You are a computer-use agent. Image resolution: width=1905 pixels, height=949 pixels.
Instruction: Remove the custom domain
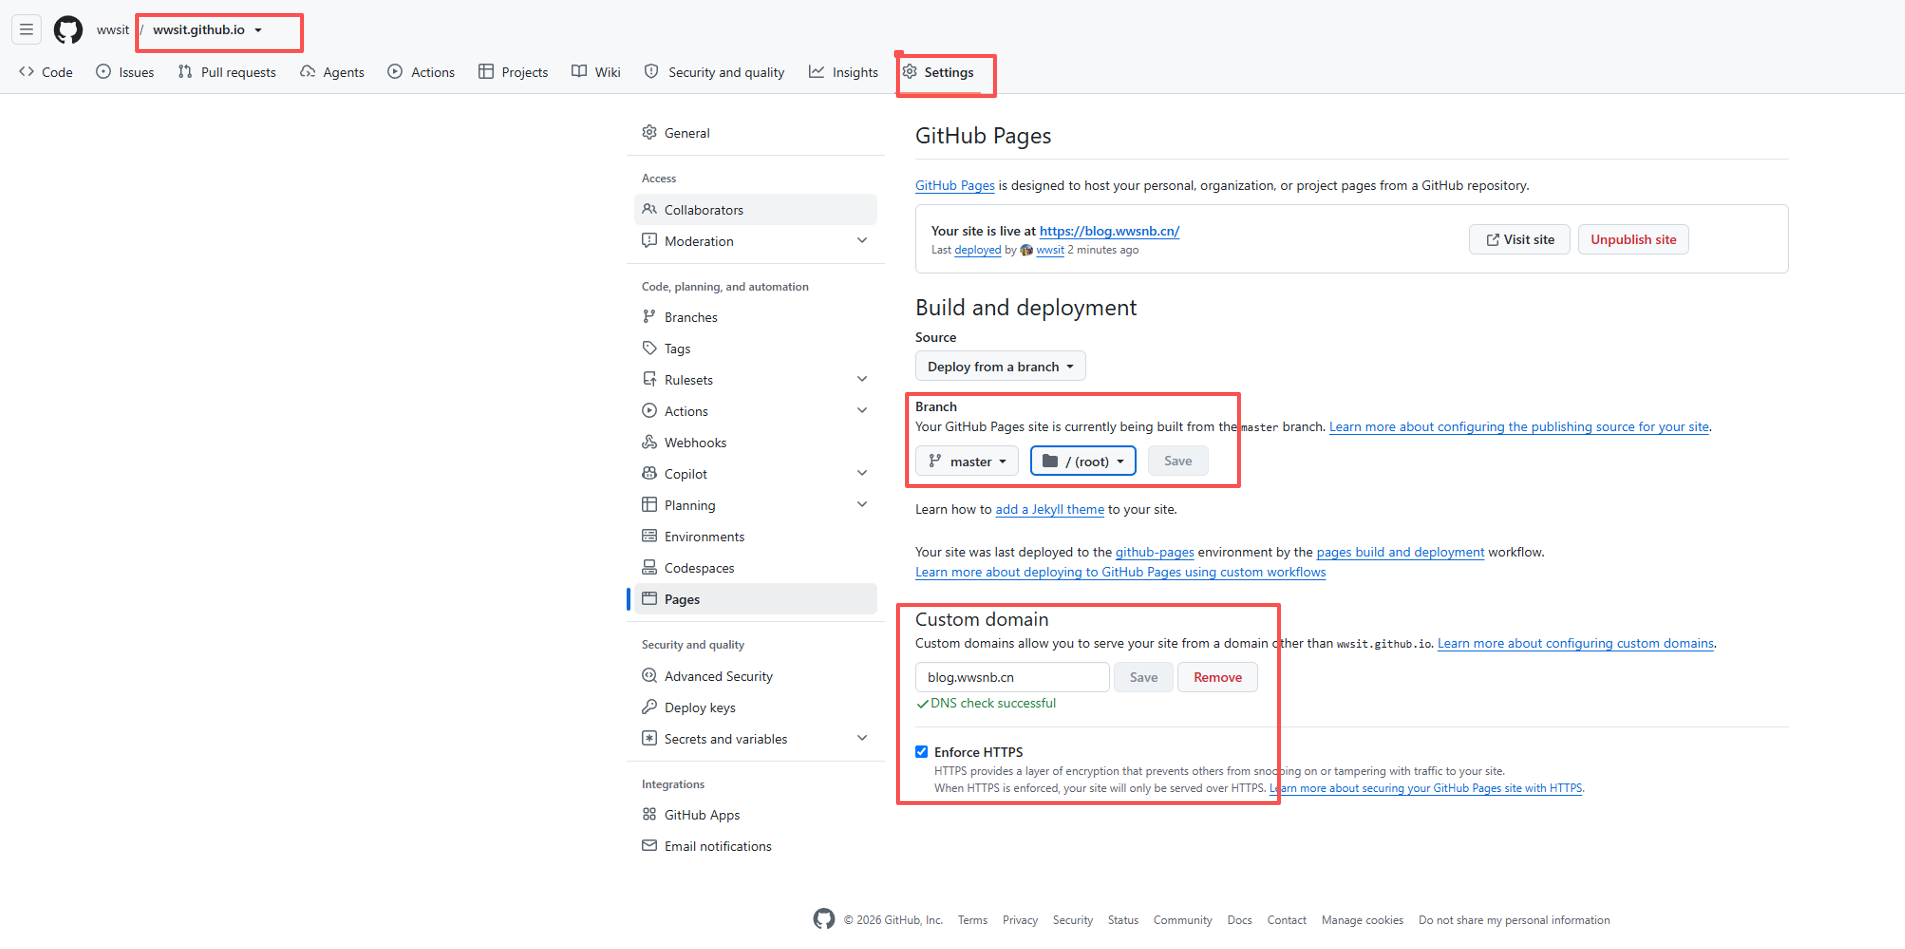pyautogui.click(x=1217, y=677)
